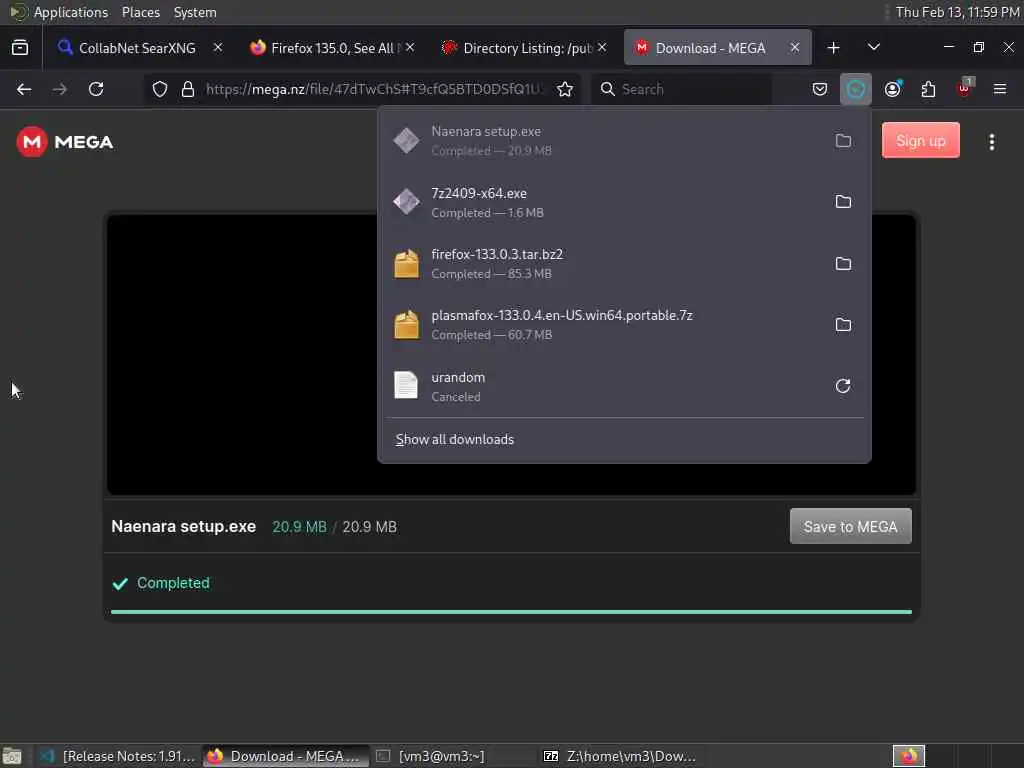Switch to the Firefox 135.0 tab
Screen dimensions: 1024x768
[x=328, y=48]
